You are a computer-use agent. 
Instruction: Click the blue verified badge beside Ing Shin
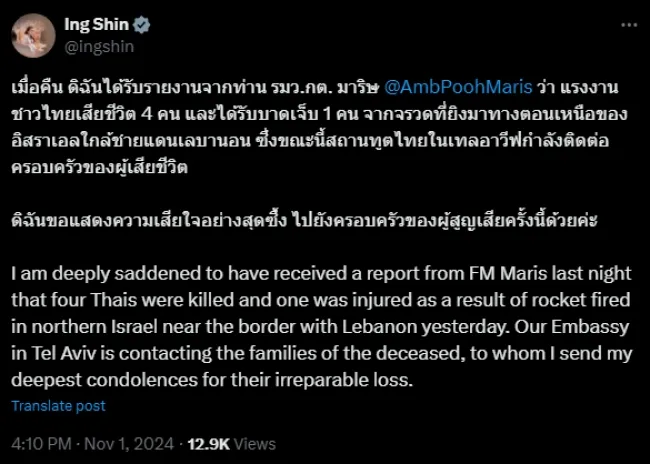[142, 25]
